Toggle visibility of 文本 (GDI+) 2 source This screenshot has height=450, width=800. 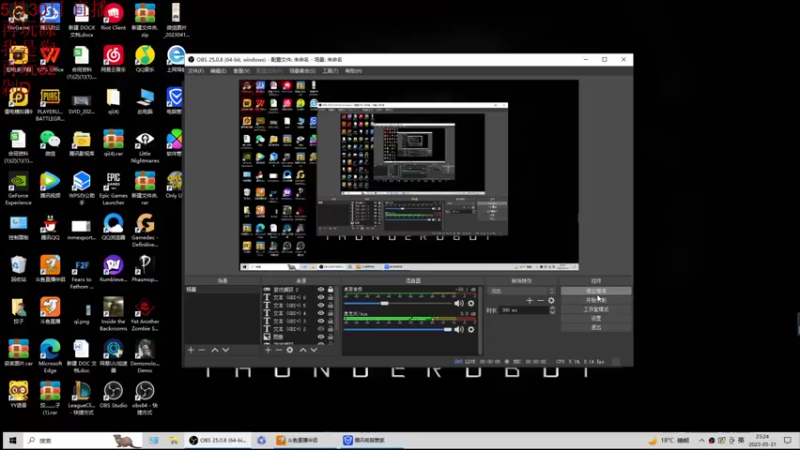pos(321,329)
